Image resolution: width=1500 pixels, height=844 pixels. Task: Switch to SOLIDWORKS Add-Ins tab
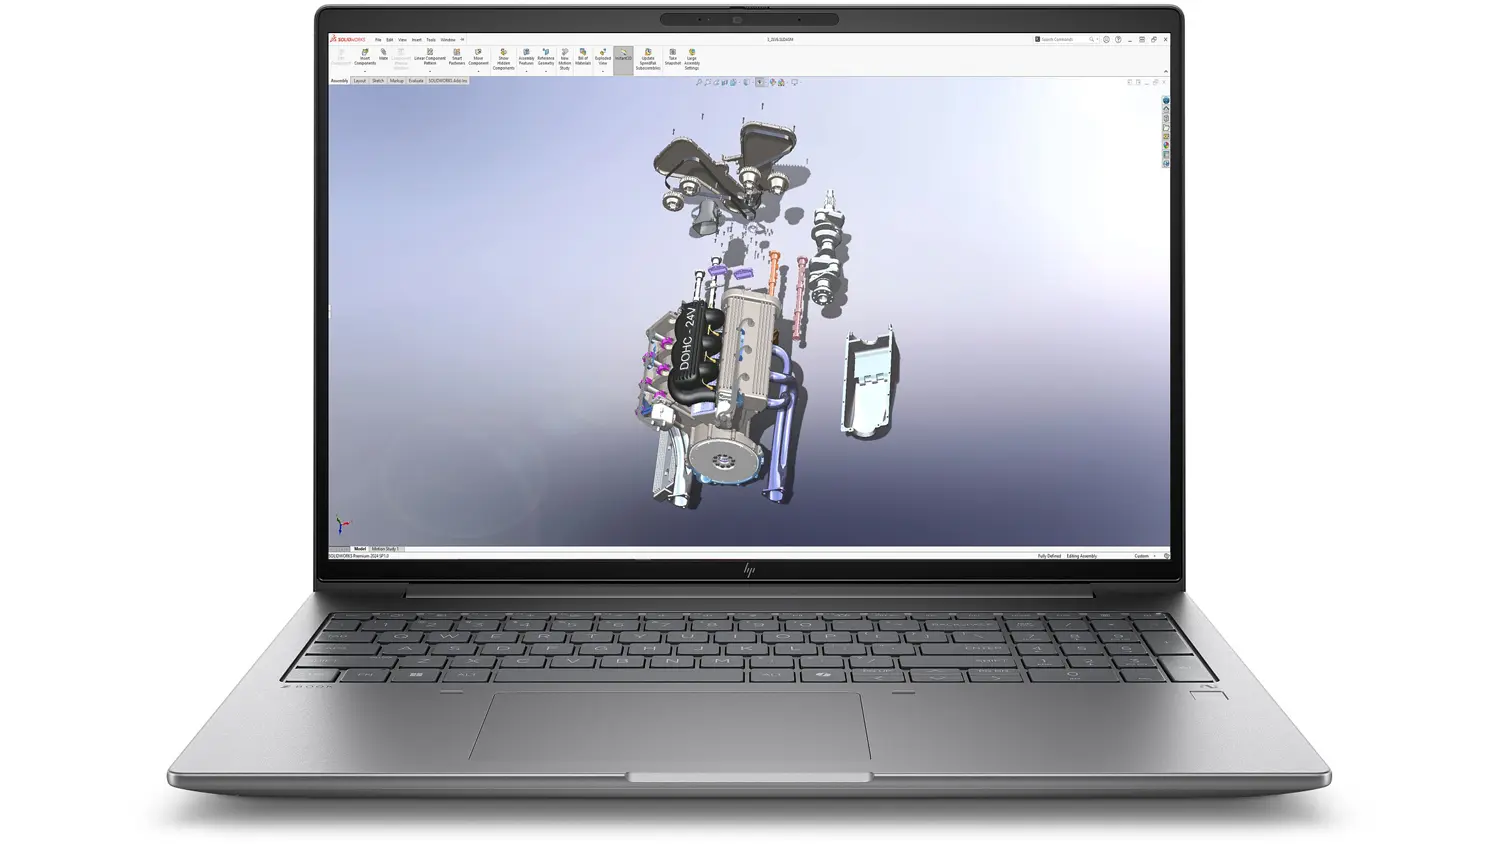pyautogui.click(x=448, y=80)
